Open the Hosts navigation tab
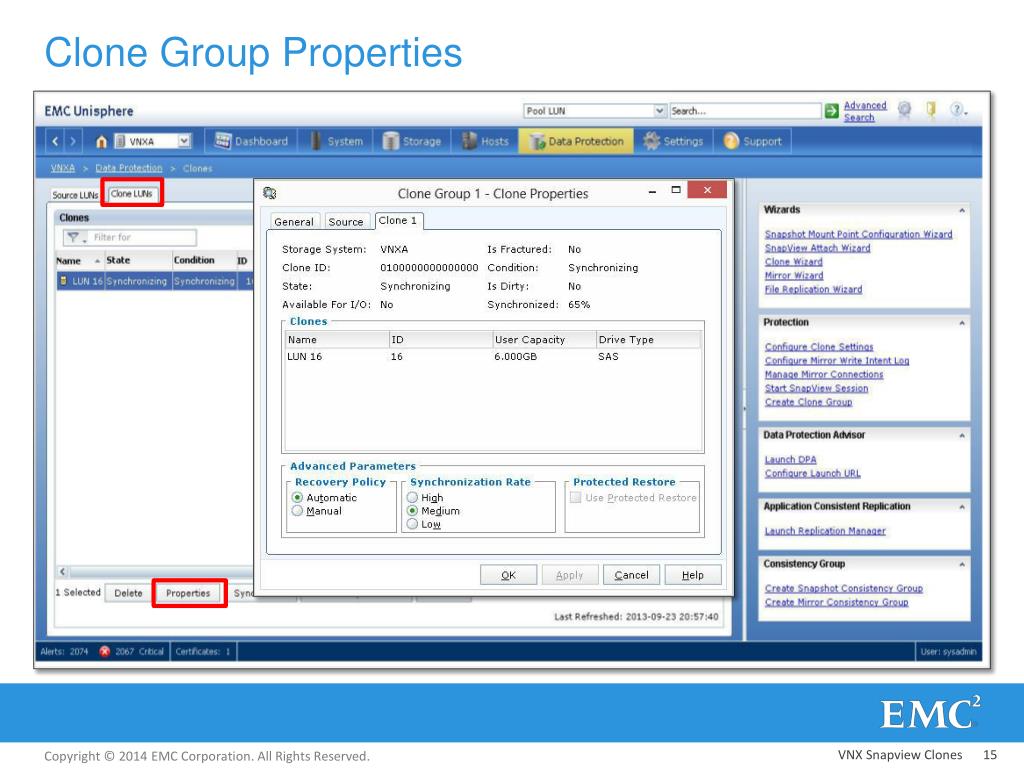This screenshot has height=768, width=1024. (485, 141)
